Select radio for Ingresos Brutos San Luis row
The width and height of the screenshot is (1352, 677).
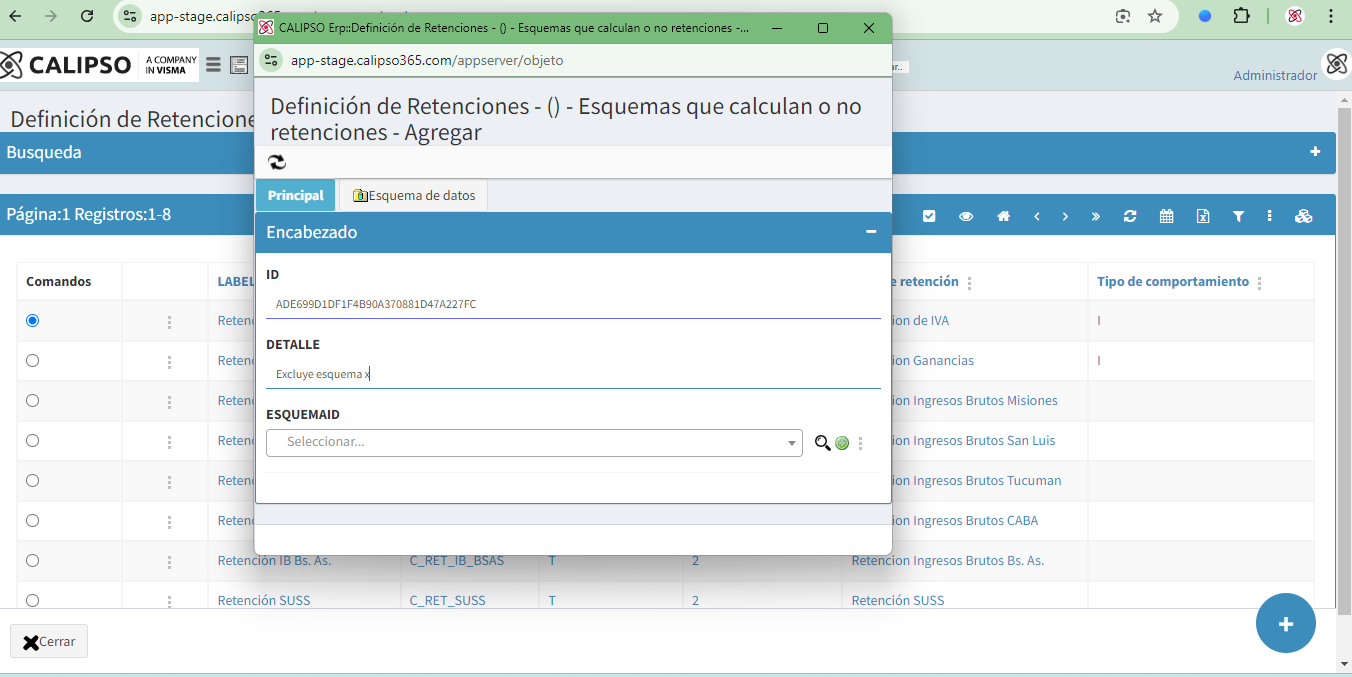[x=33, y=440]
